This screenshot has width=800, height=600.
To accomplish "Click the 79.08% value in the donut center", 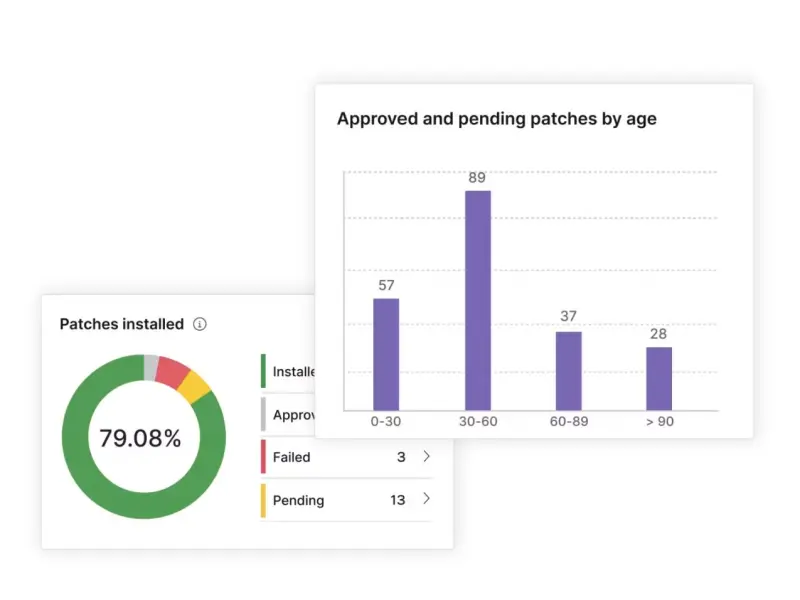I will 140,438.
